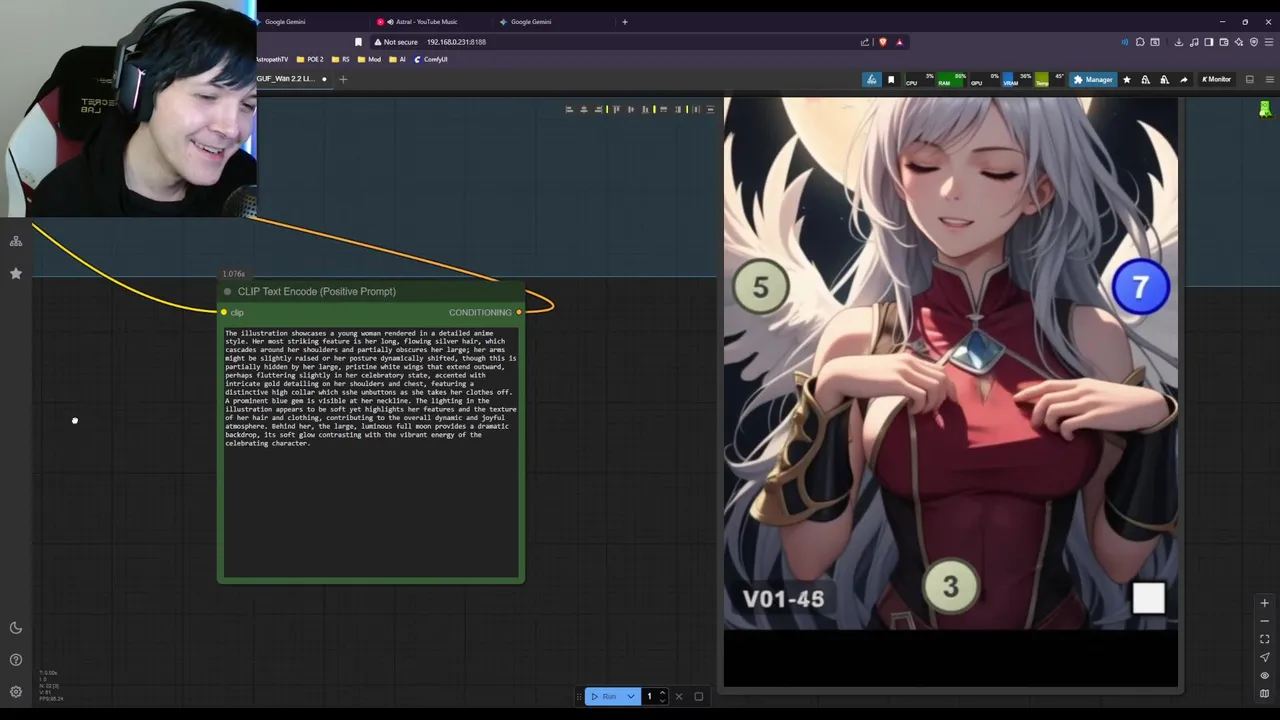Click the Temp monitor readout

1050,80
